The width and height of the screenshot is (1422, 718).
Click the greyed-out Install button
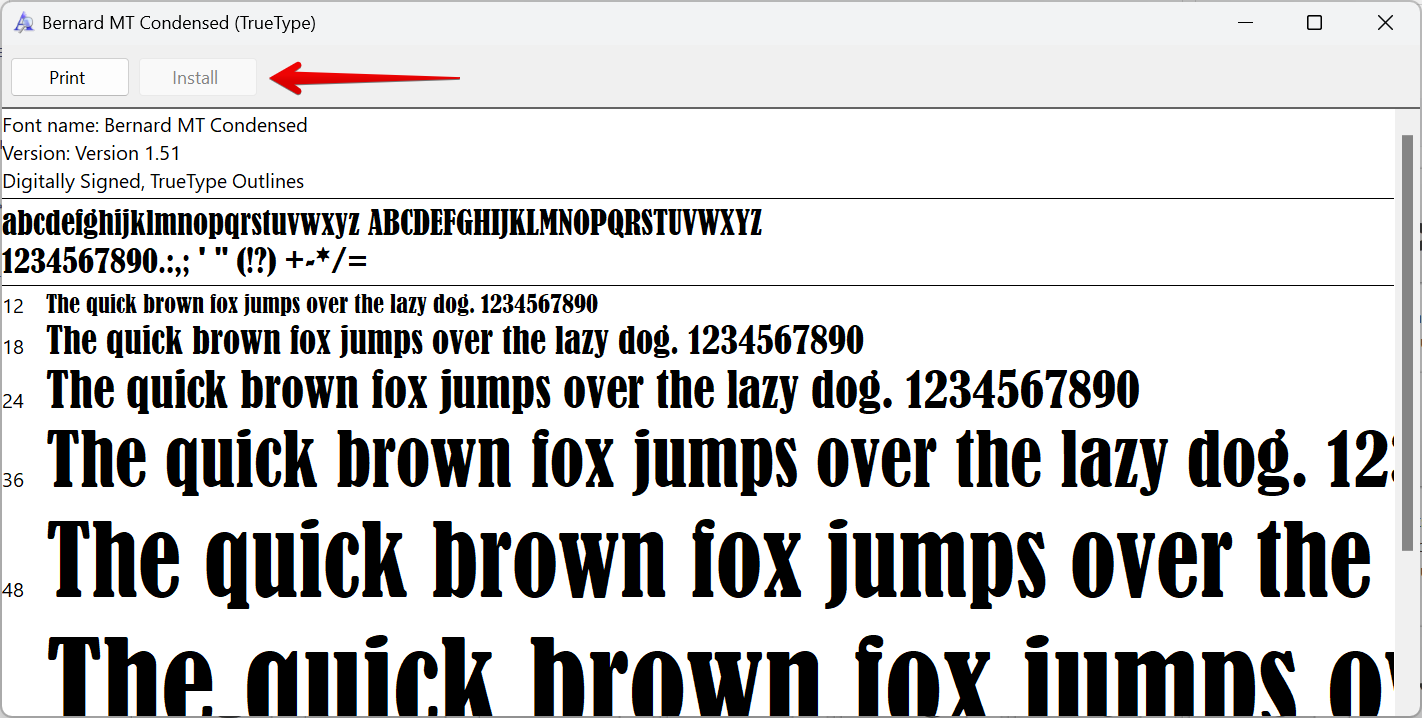[198, 77]
